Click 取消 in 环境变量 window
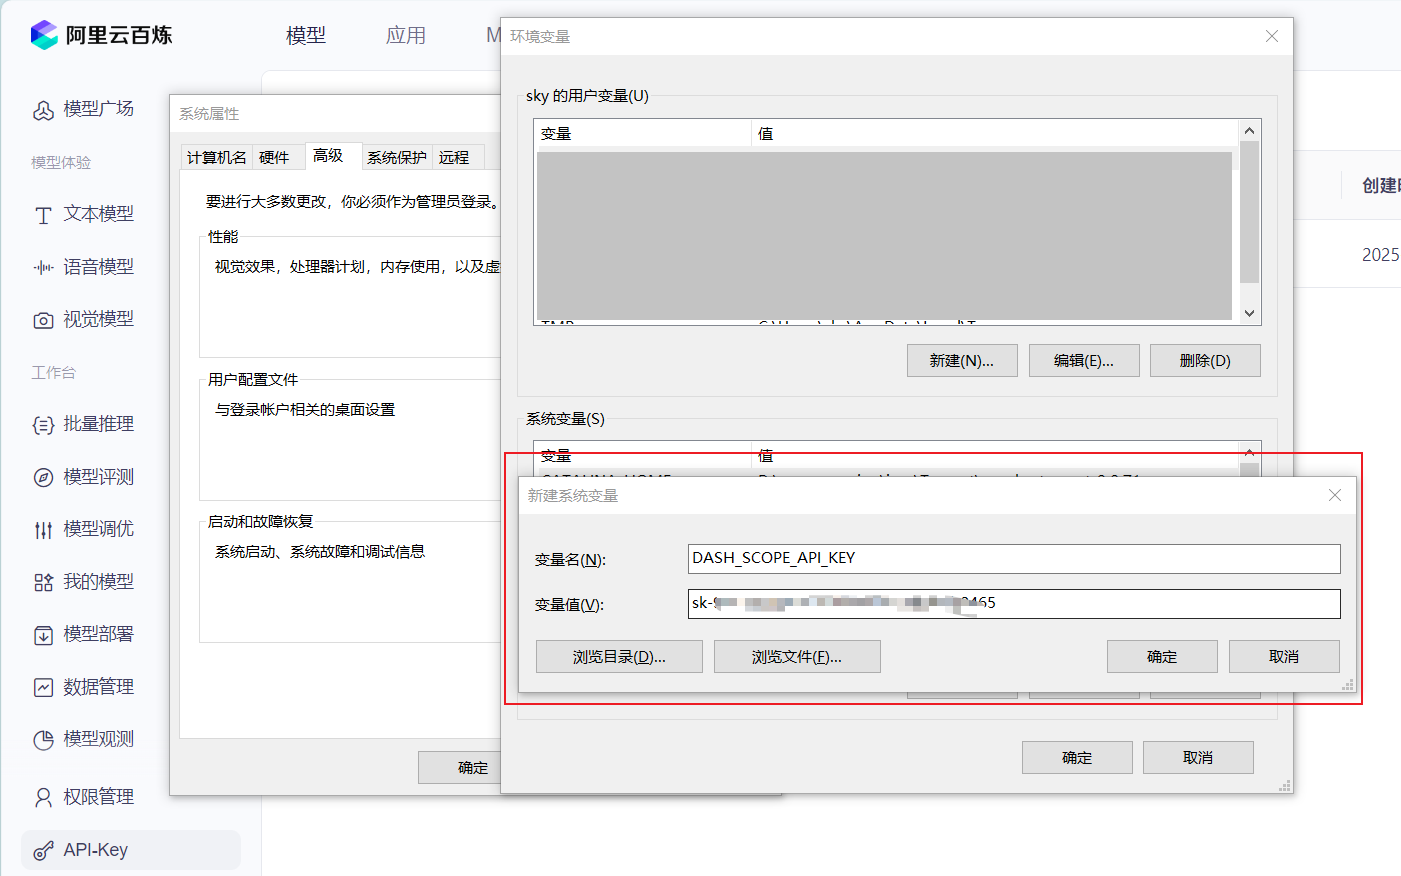1401x876 pixels. click(1198, 757)
